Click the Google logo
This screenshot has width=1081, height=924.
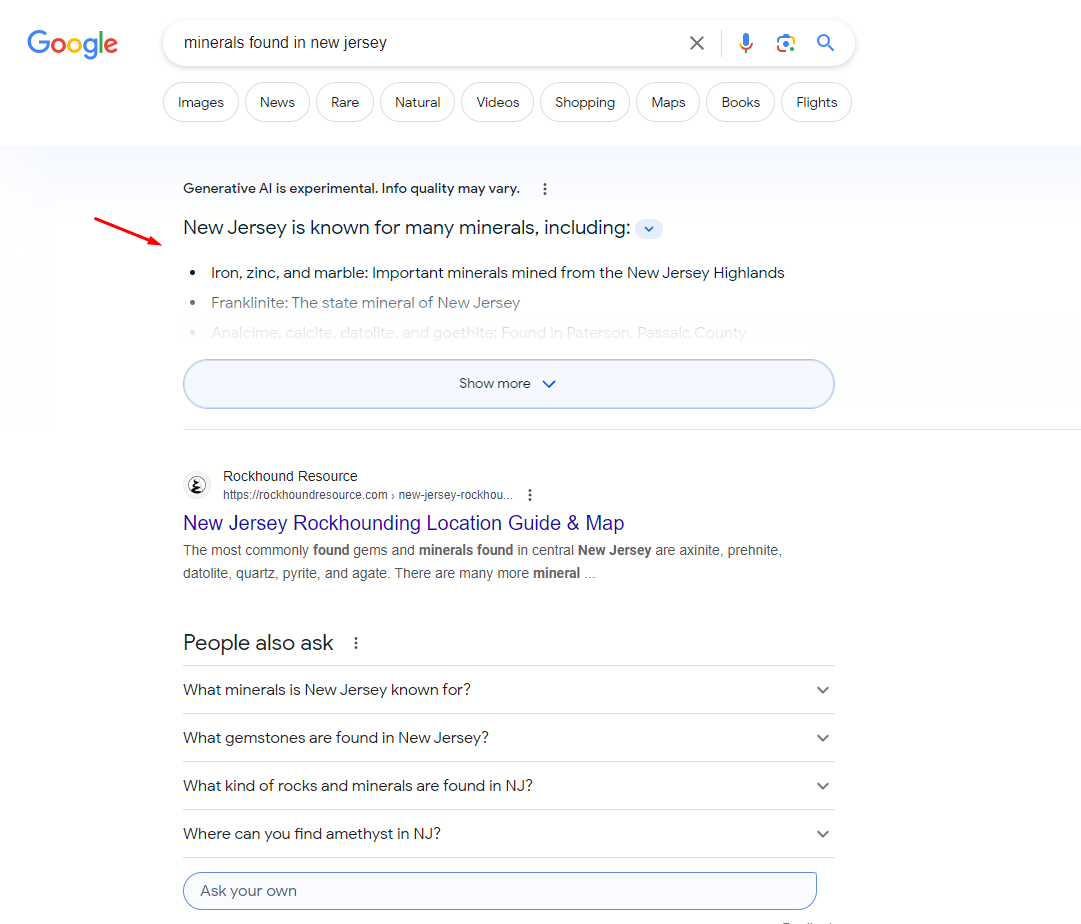click(x=72, y=44)
